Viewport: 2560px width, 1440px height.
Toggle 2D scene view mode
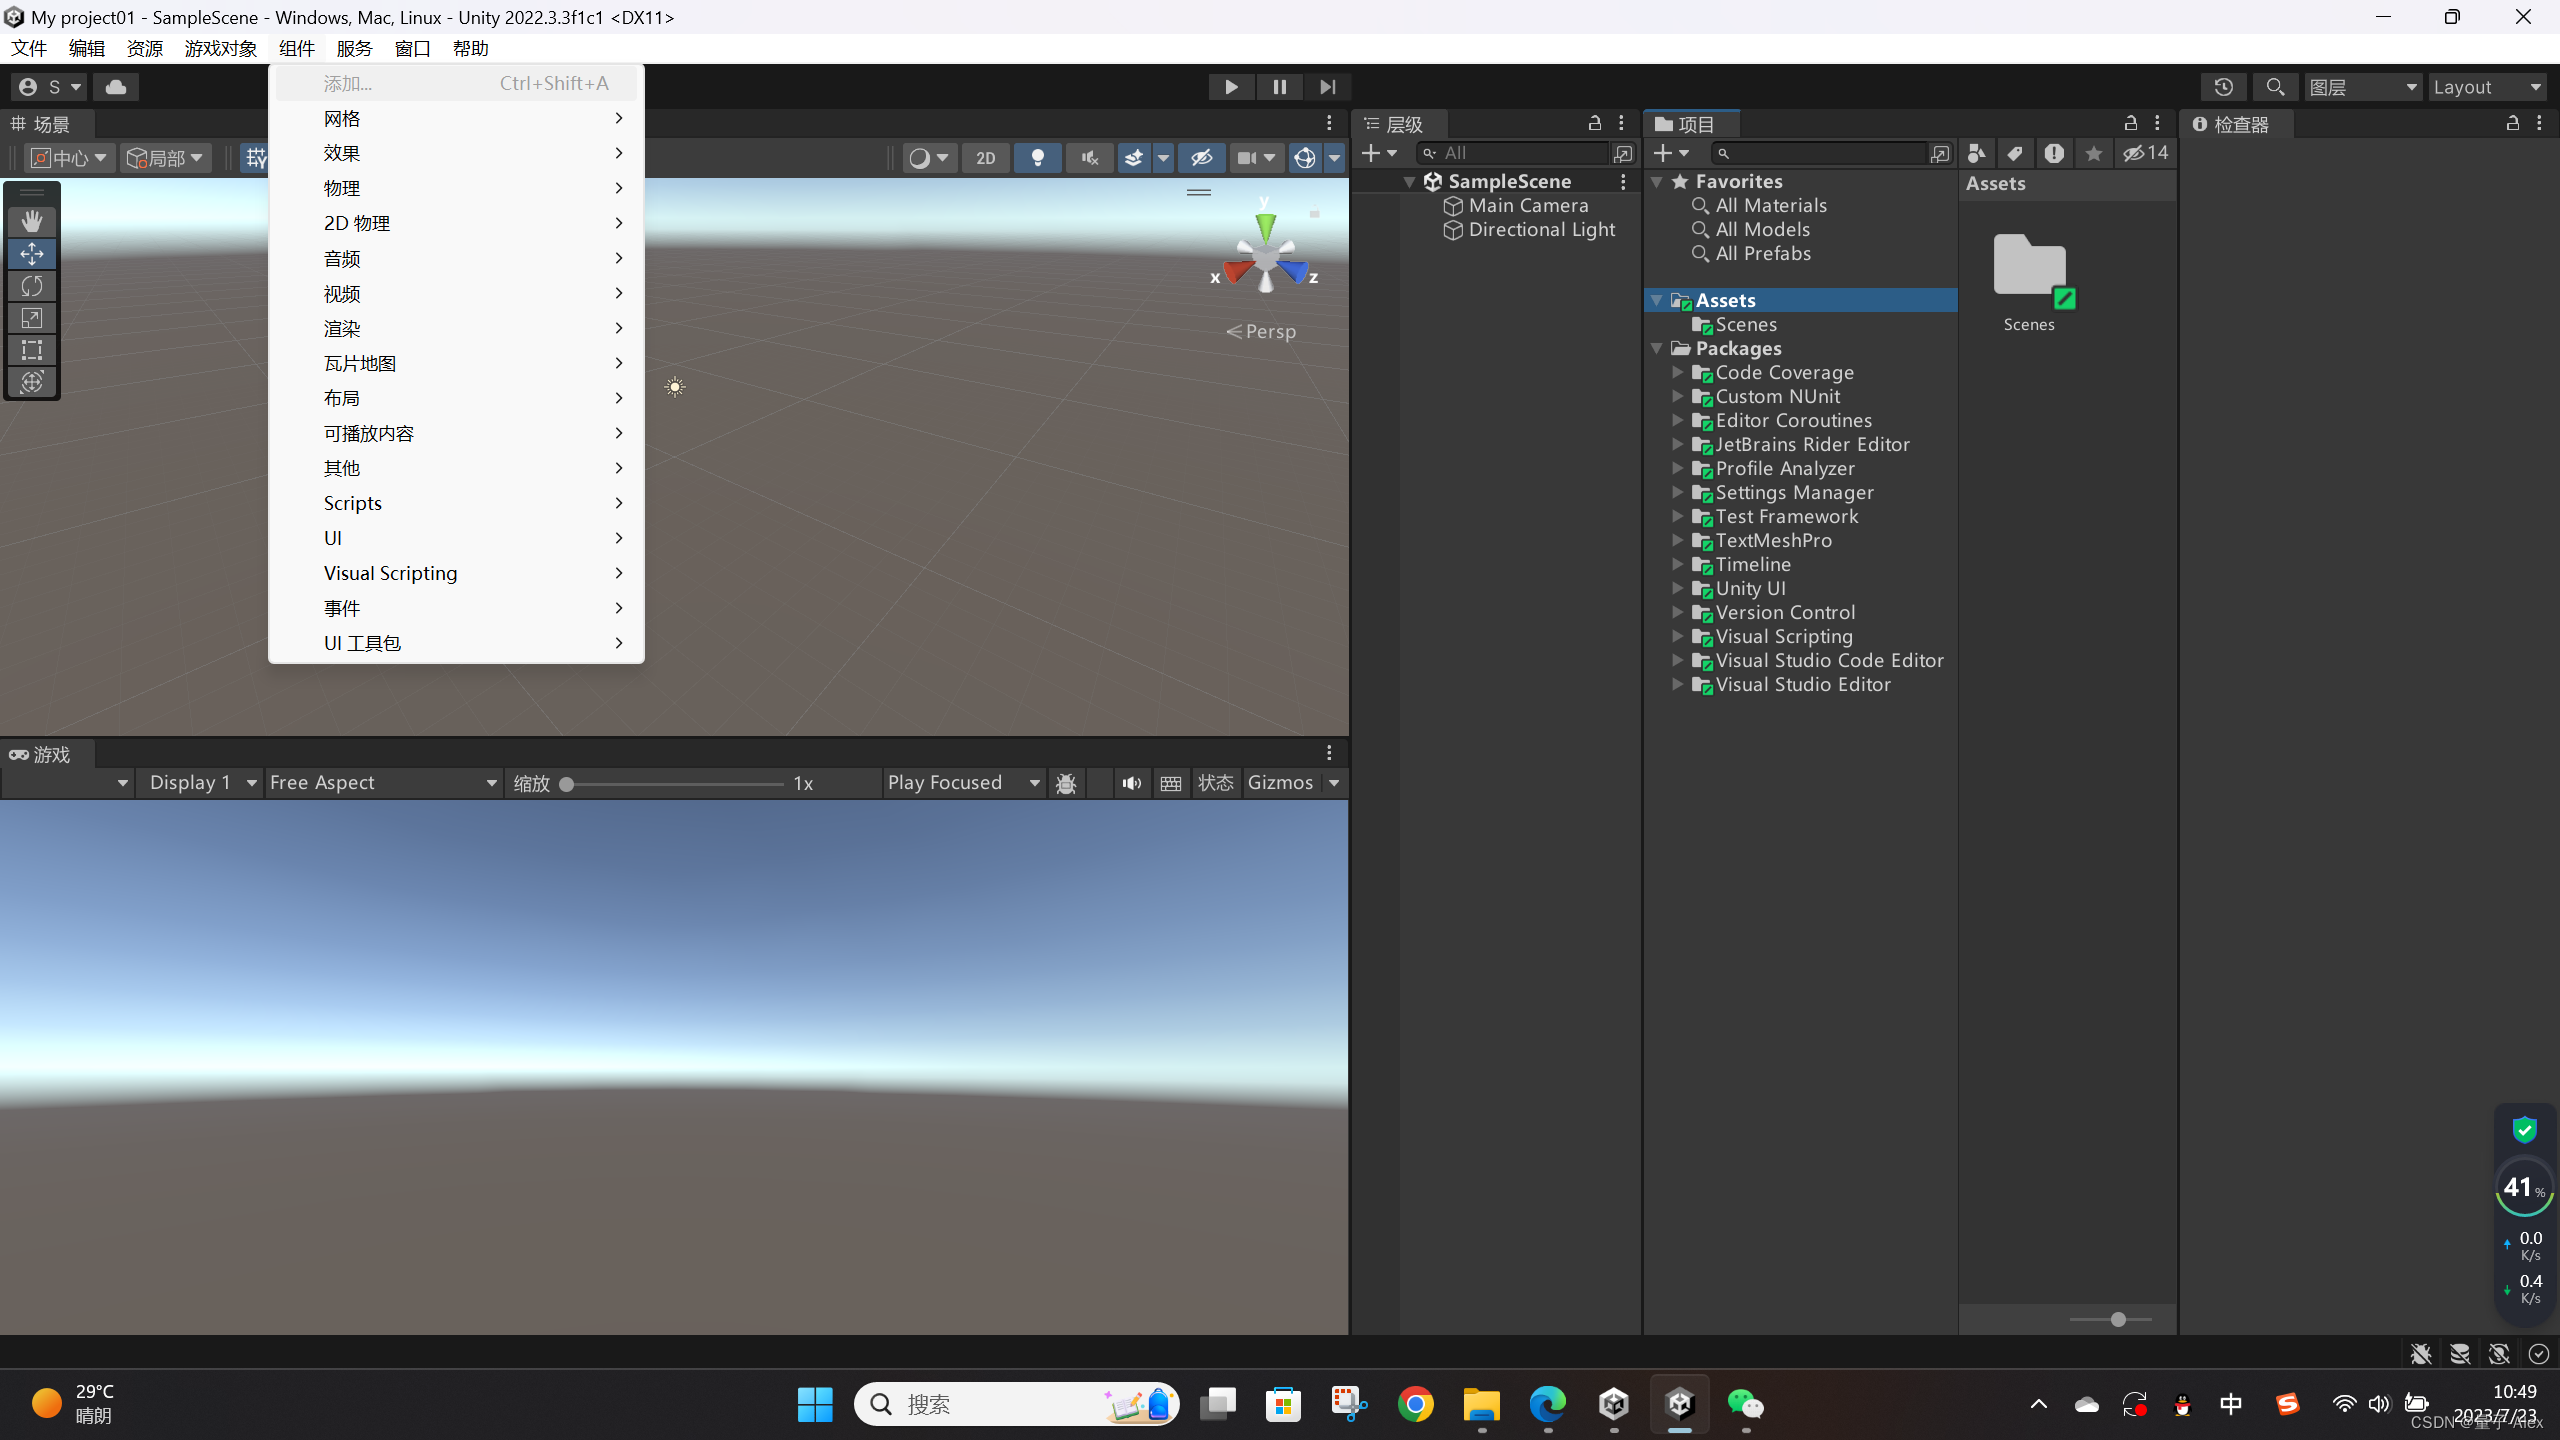[985, 158]
